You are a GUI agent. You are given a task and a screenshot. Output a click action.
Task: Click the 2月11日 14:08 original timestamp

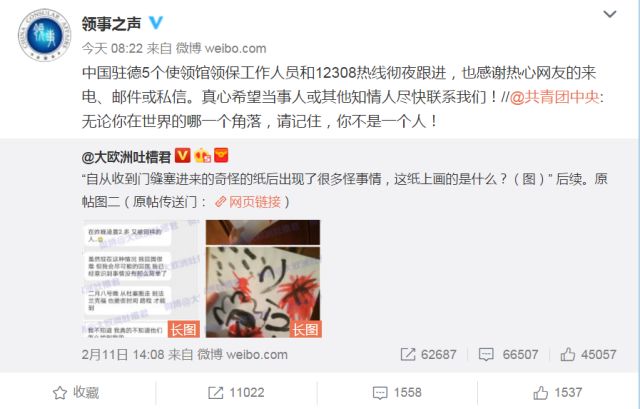pos(122,354)
